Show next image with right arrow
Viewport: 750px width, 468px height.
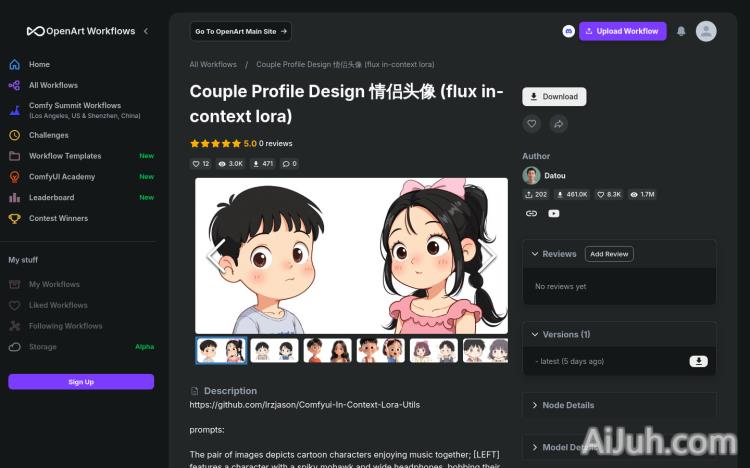pyautogui.click(x=487, y=256)
